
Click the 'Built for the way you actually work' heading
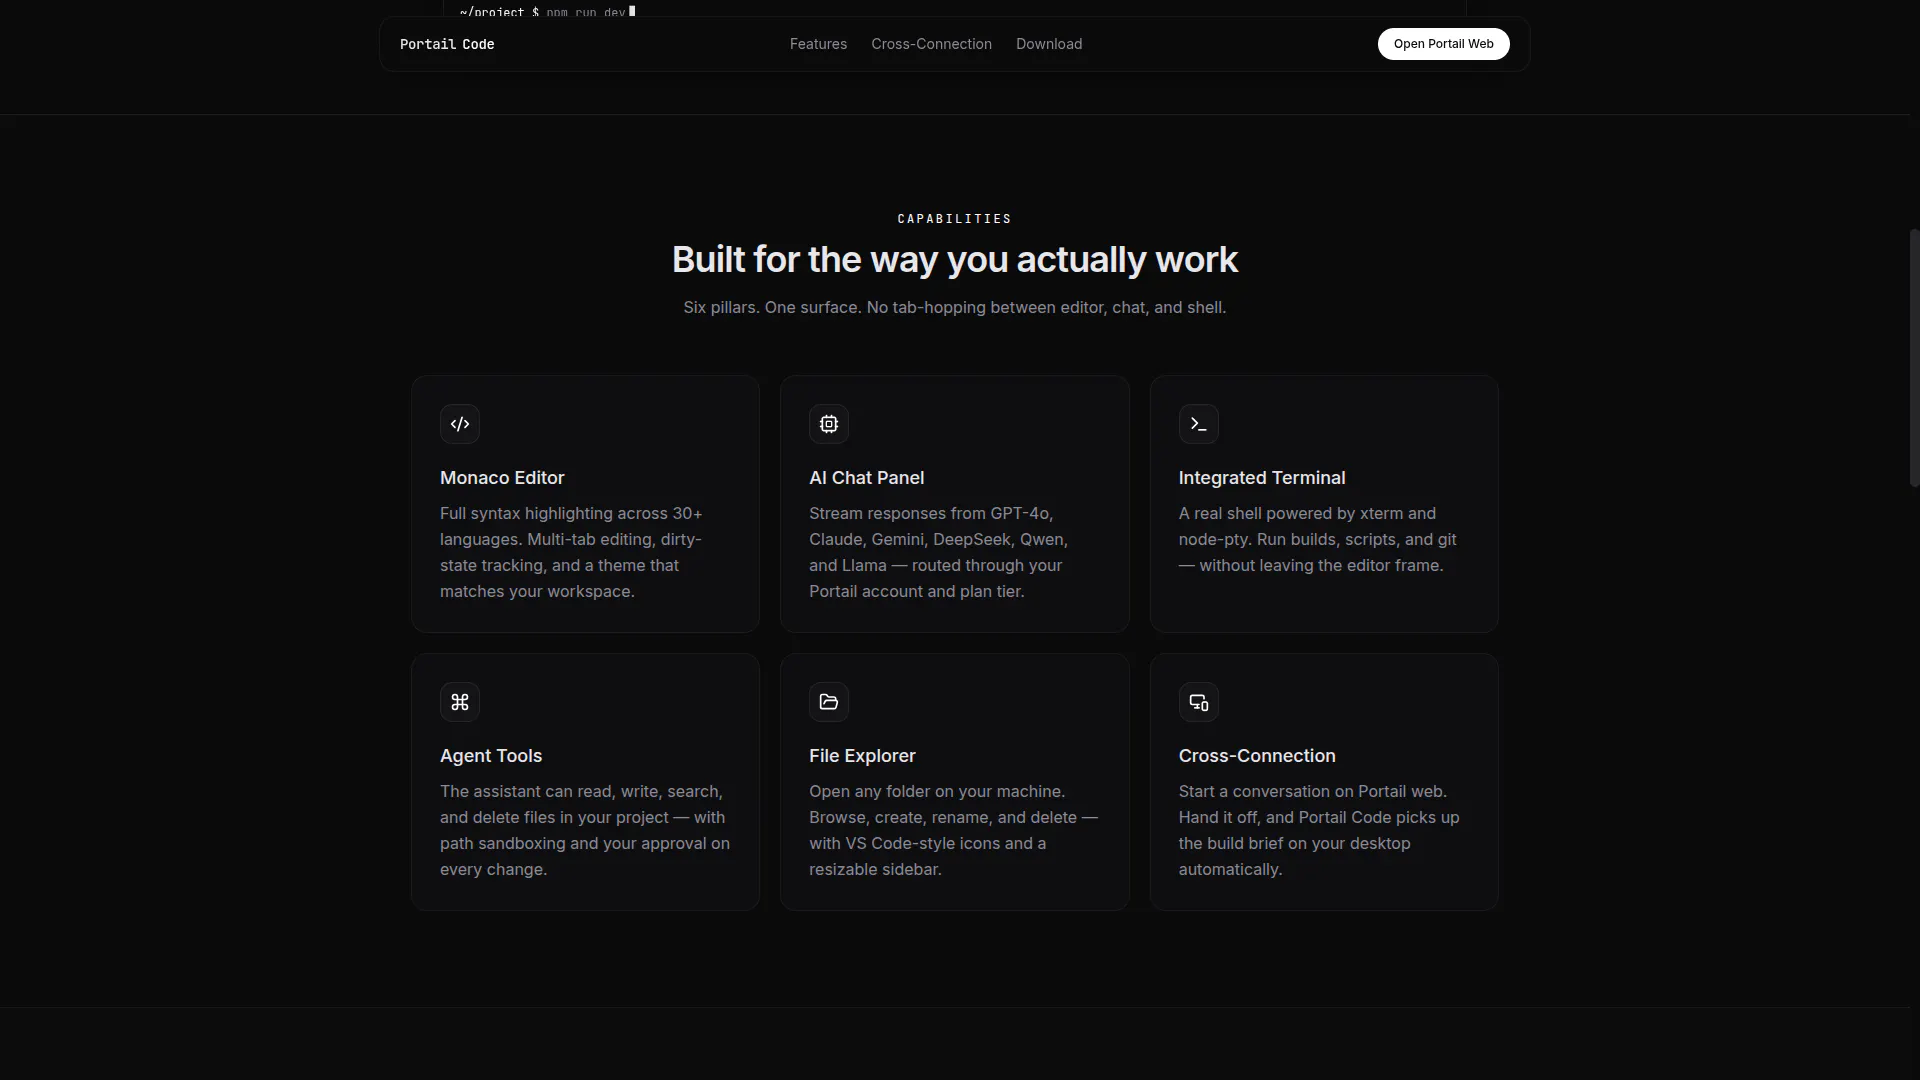click(x=954, y=260)
